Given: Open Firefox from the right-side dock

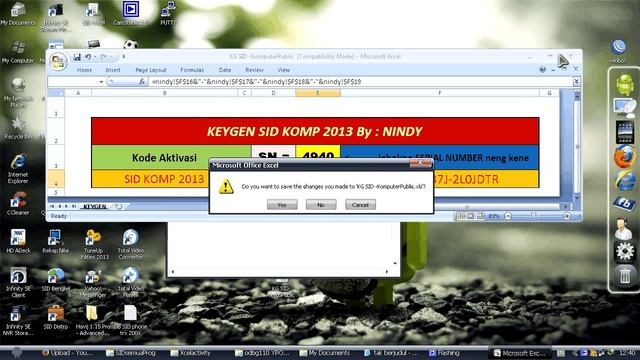Looking at the screenshot, I should [x=624, y=156].
